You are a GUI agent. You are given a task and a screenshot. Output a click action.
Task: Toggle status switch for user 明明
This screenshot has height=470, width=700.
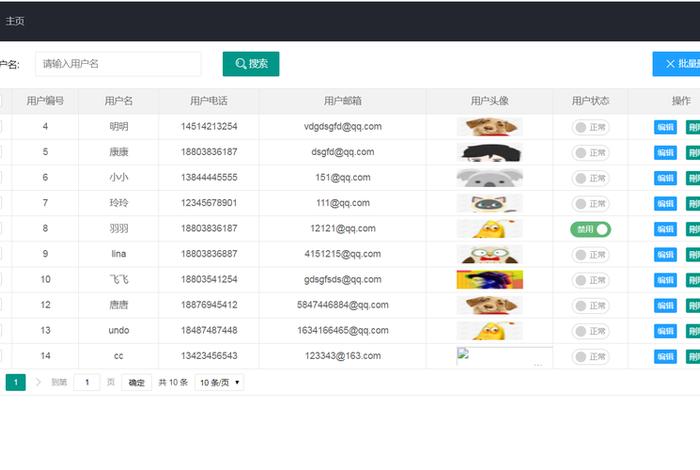pos(591,127)
